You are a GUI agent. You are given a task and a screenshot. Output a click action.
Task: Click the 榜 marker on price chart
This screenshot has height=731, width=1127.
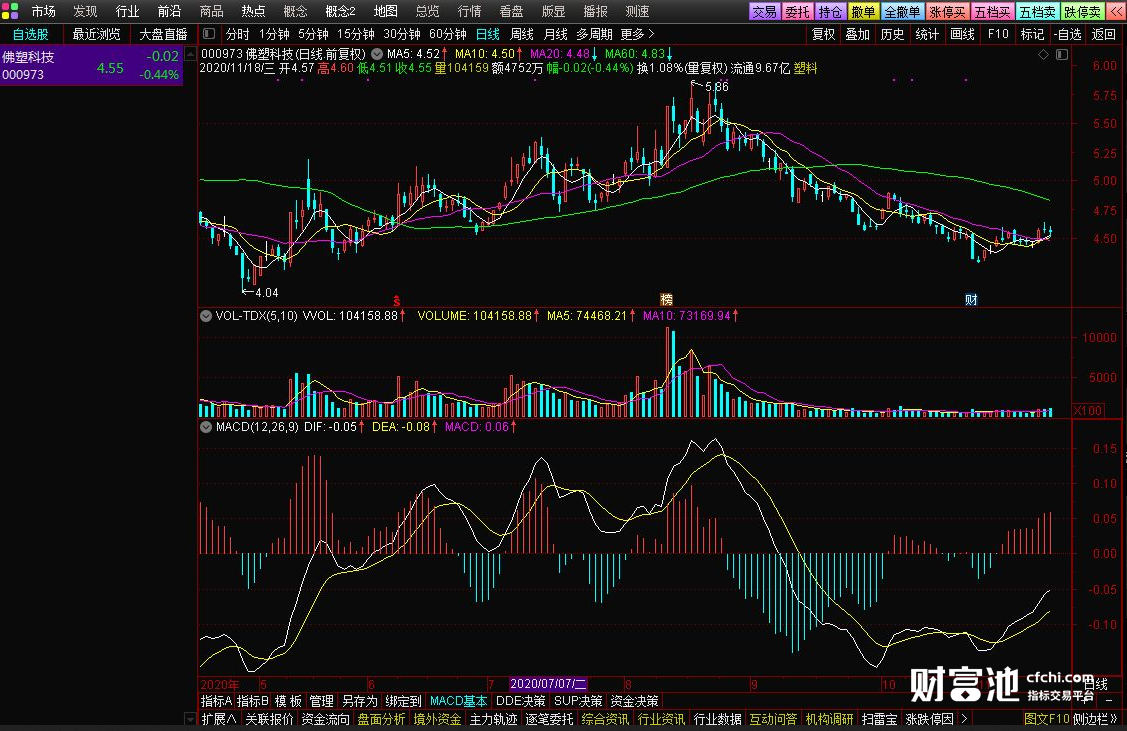pyautogui.click(x=666, y=300)
